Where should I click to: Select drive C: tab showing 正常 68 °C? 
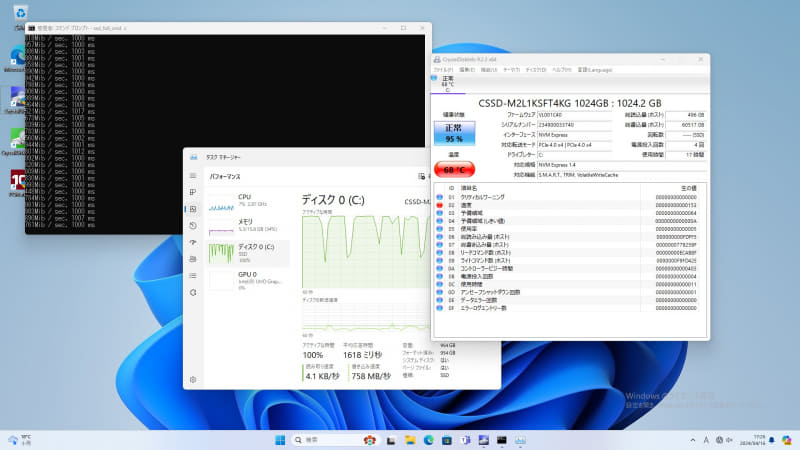point(448,84)
